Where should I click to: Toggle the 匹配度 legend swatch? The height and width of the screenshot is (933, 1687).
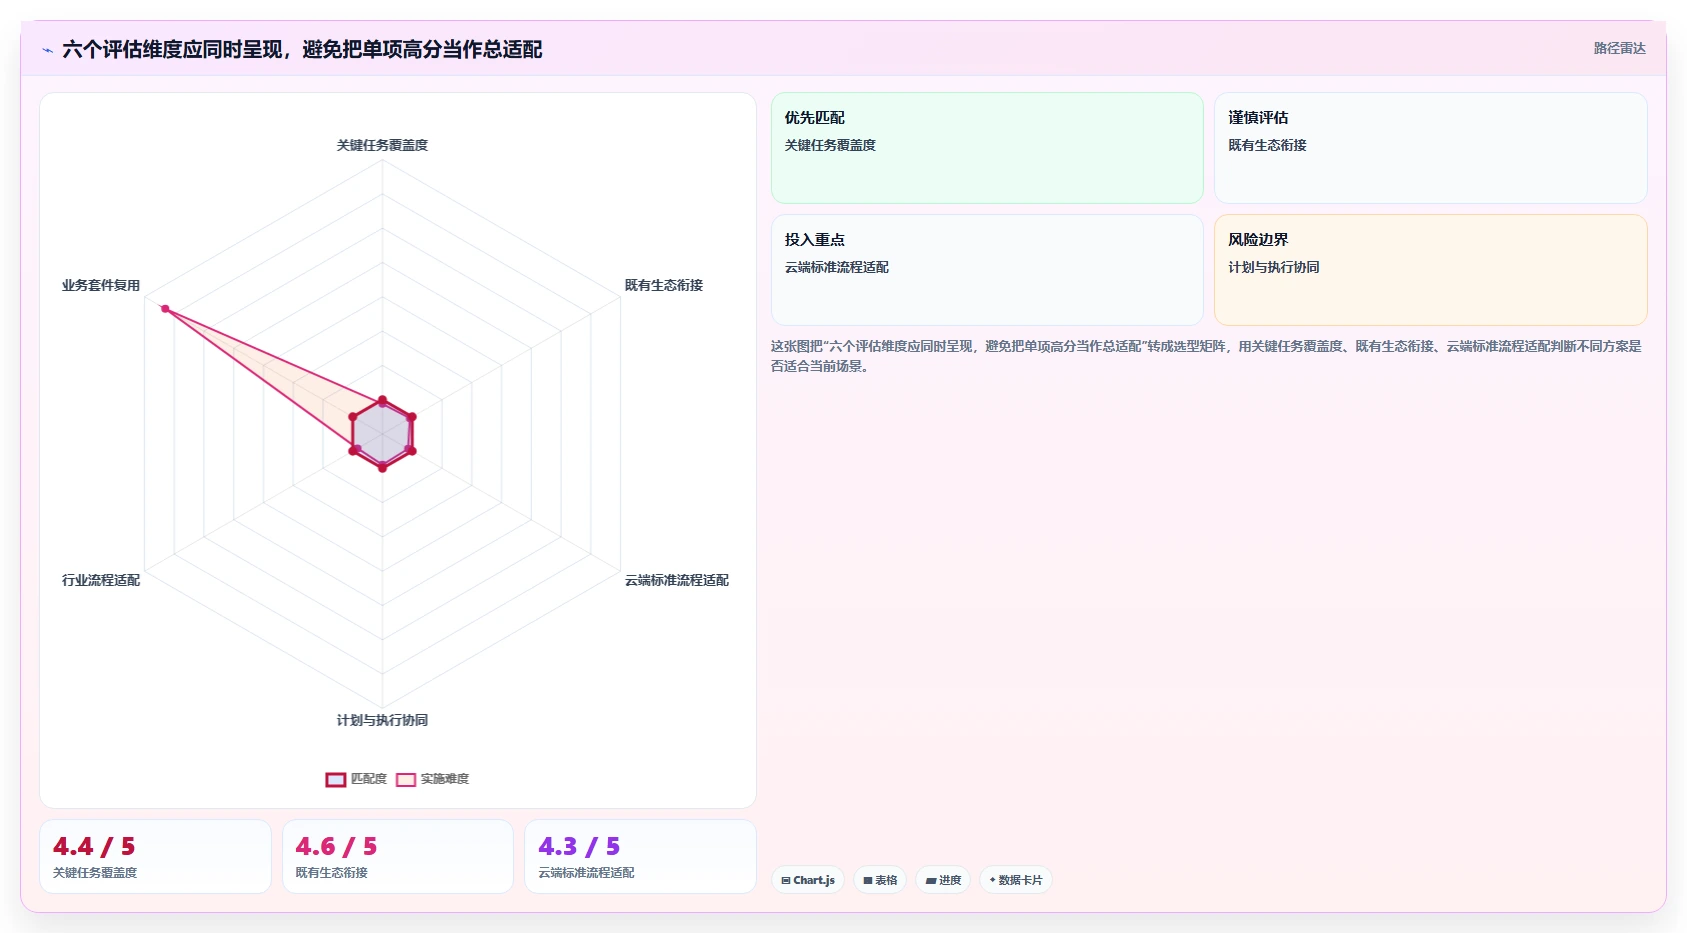pyautogui.click(x=336, y=779)
